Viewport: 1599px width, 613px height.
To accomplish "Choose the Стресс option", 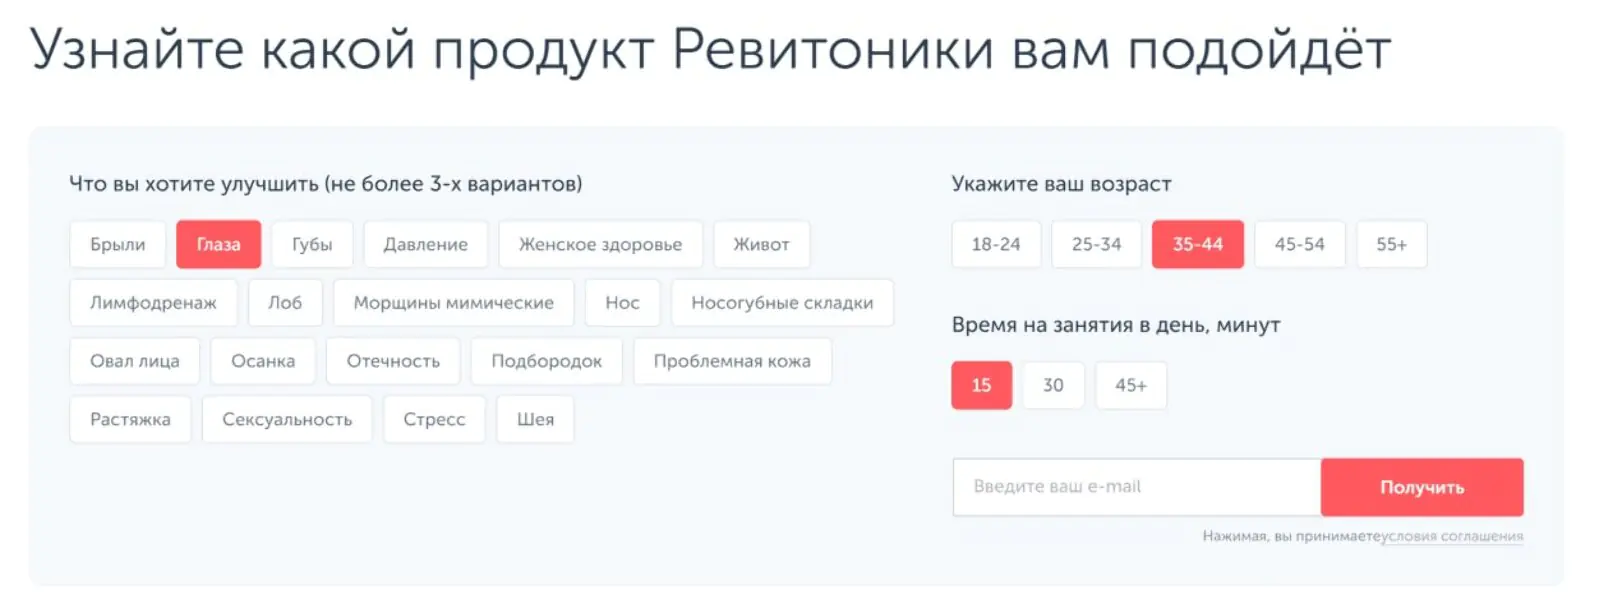I will coord(434,419).
